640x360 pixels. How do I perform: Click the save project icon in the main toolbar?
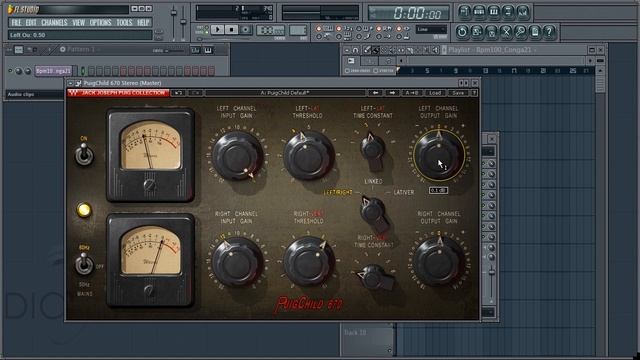(x=477, y=31)
